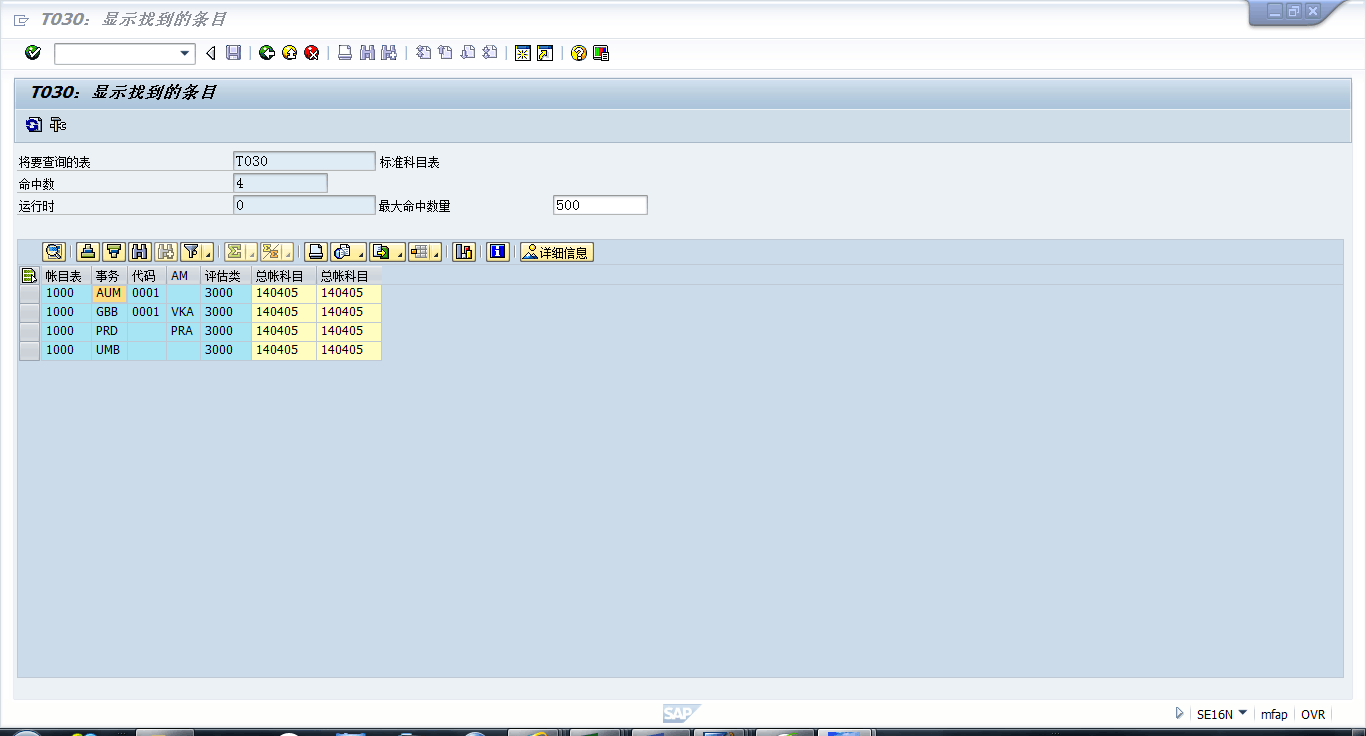The width and height of the screenshot is (1366, 736).
Task: Click the green Back arrow icon
Action: tap(267, 53)
